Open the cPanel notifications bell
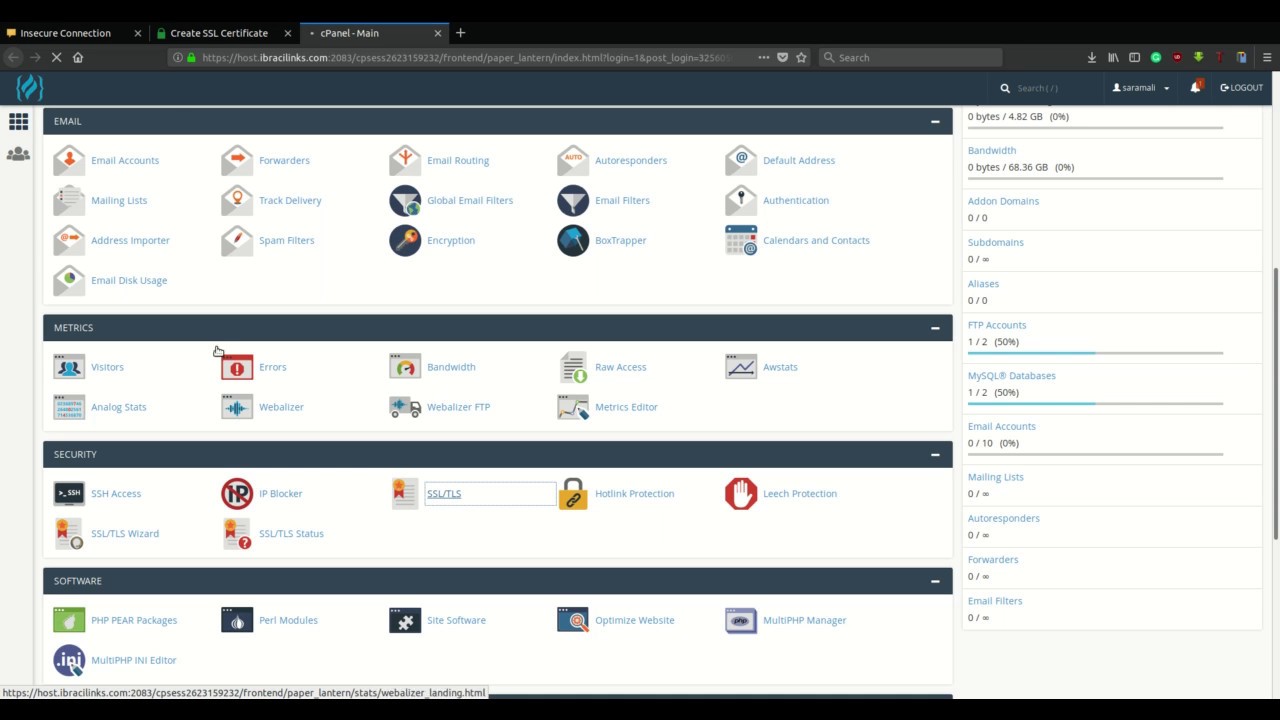The width and height of the screenshot is (1280, 720). 1195,87
